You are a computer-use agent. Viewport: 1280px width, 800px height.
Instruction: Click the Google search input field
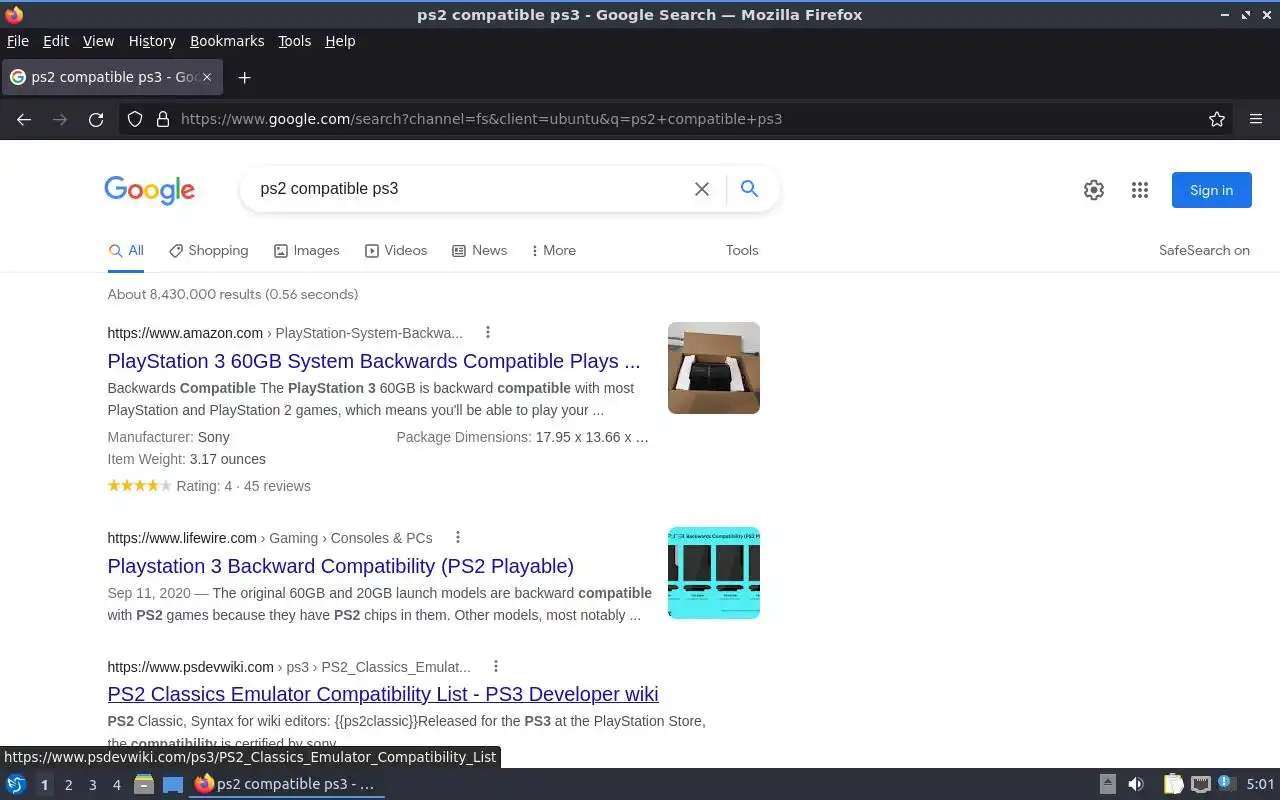coord(470,189)
